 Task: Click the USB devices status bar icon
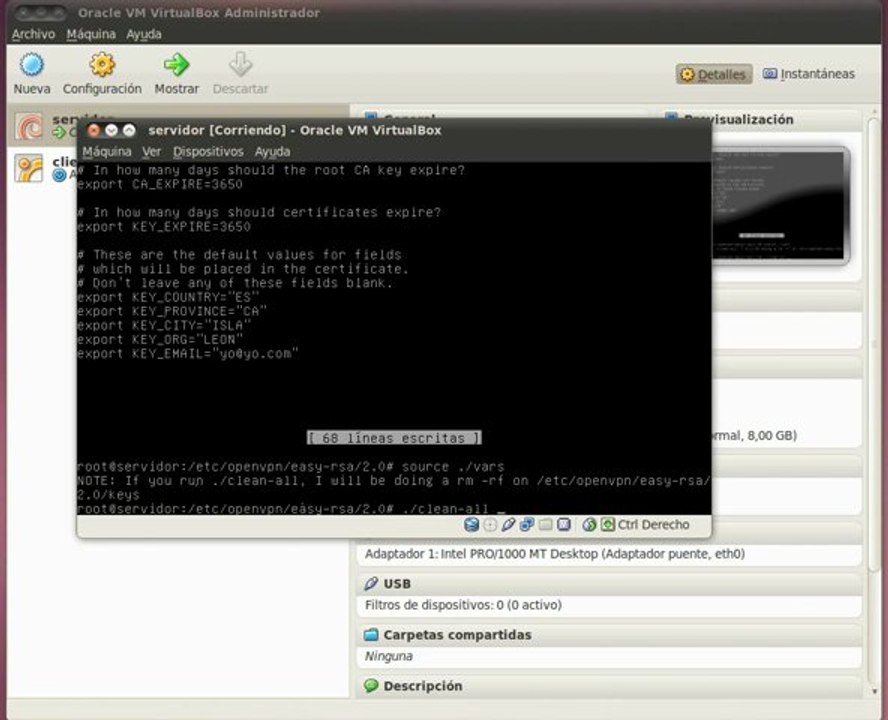coord(508,525)
